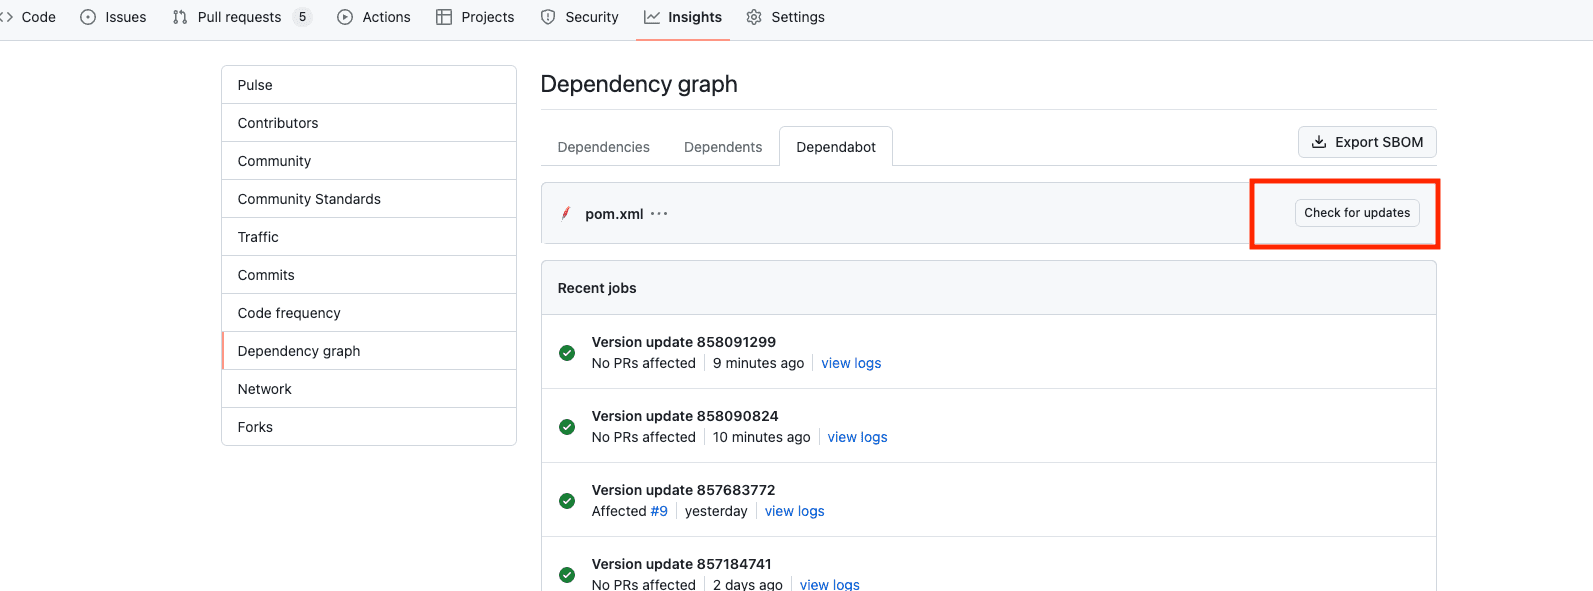View logs for version update 857683772
This screenshot has height=591, width=1593.
(794, 511)
